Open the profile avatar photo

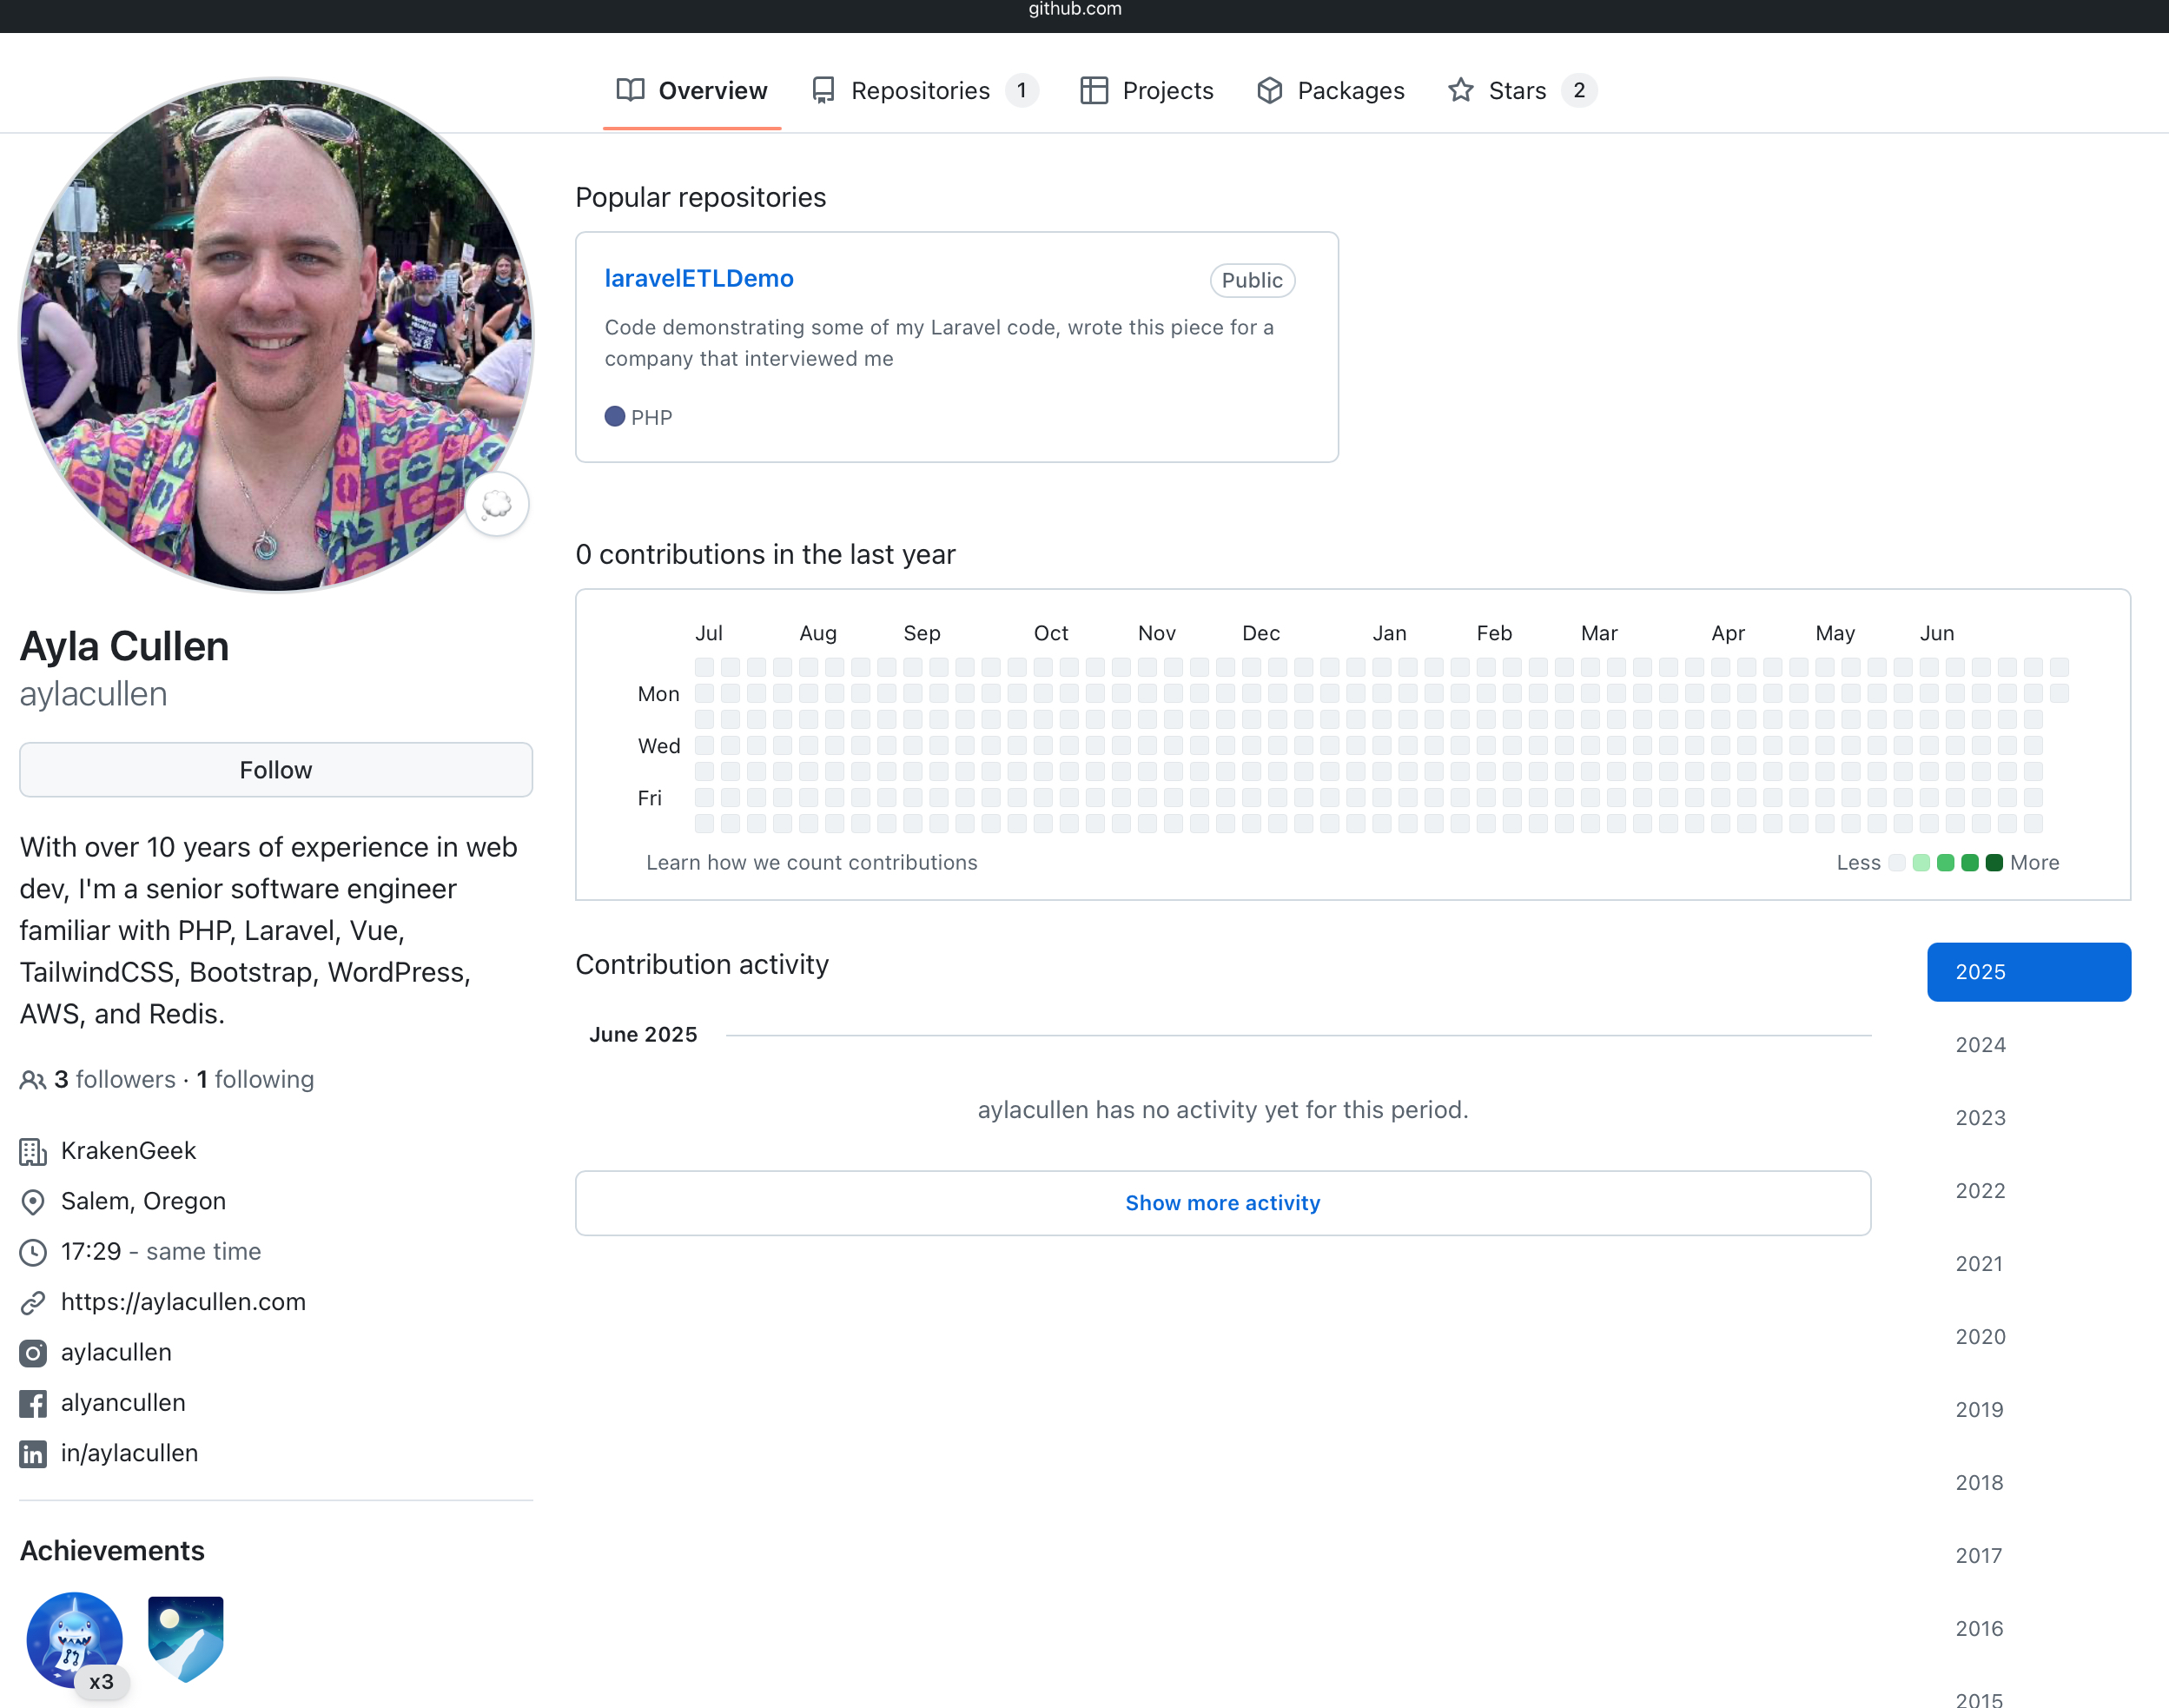click(276, 335)
